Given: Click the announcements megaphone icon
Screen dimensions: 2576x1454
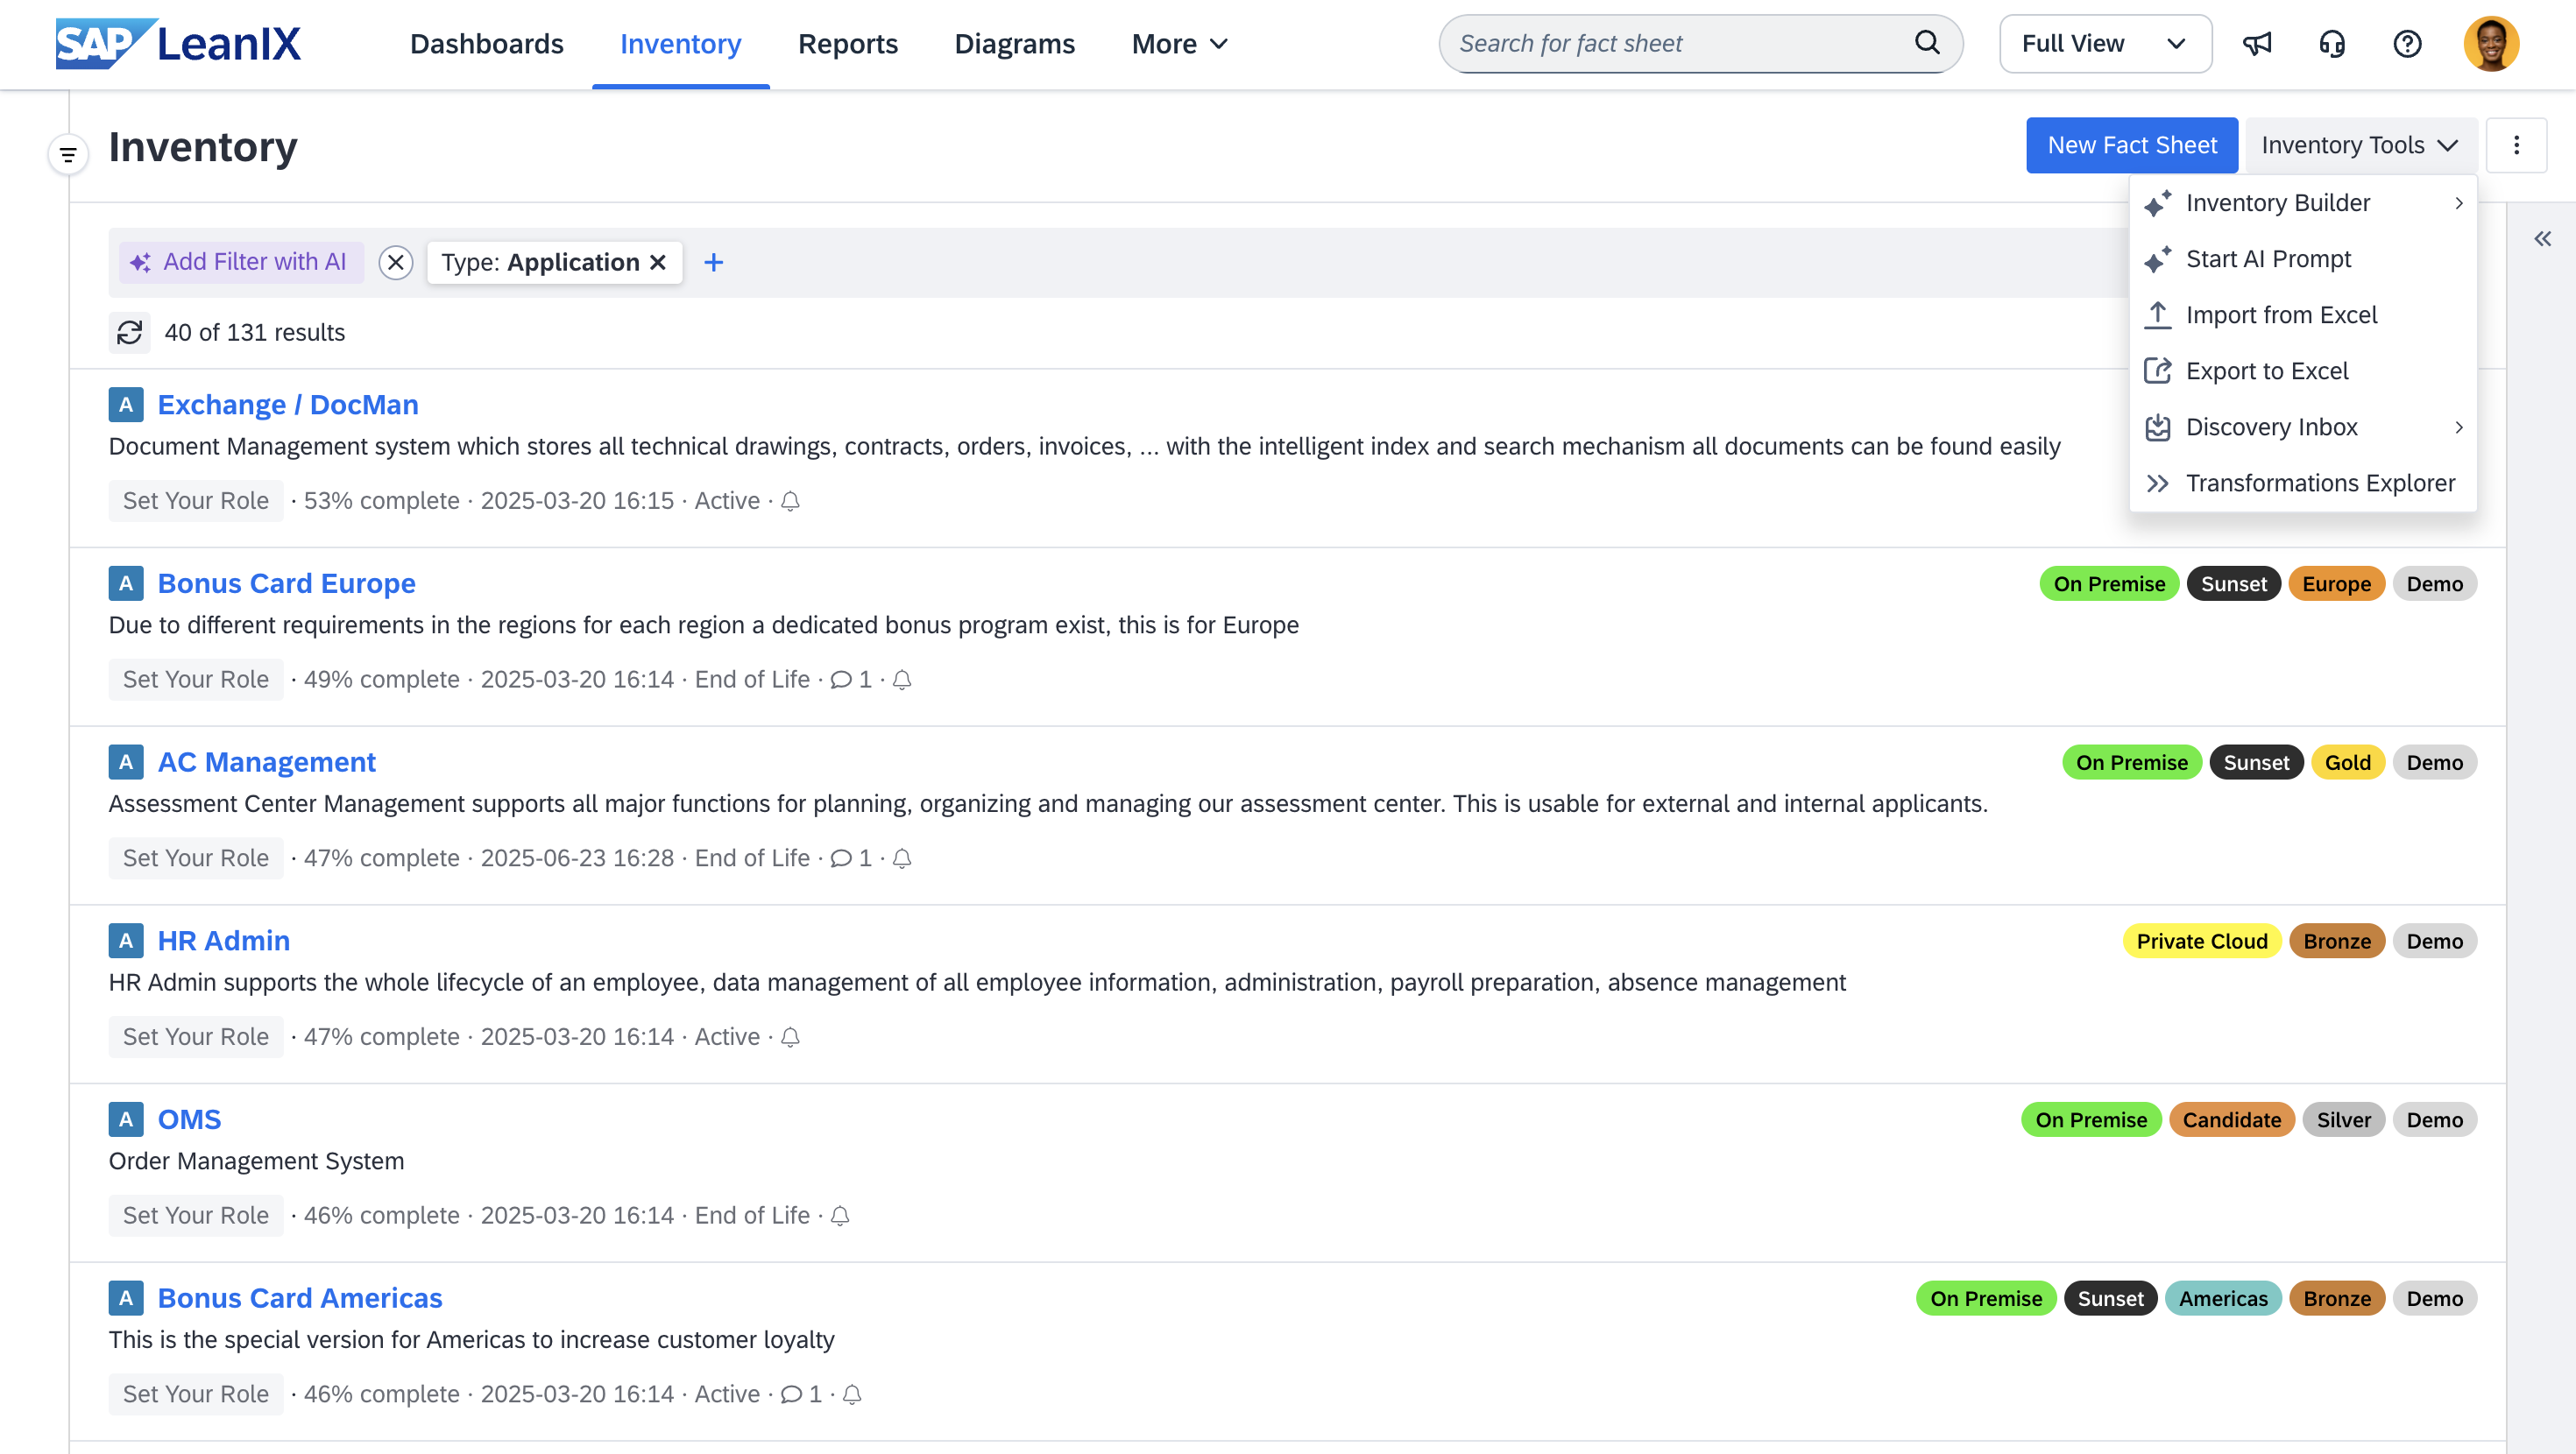Looking at the screenshot, I should 2257,44.
